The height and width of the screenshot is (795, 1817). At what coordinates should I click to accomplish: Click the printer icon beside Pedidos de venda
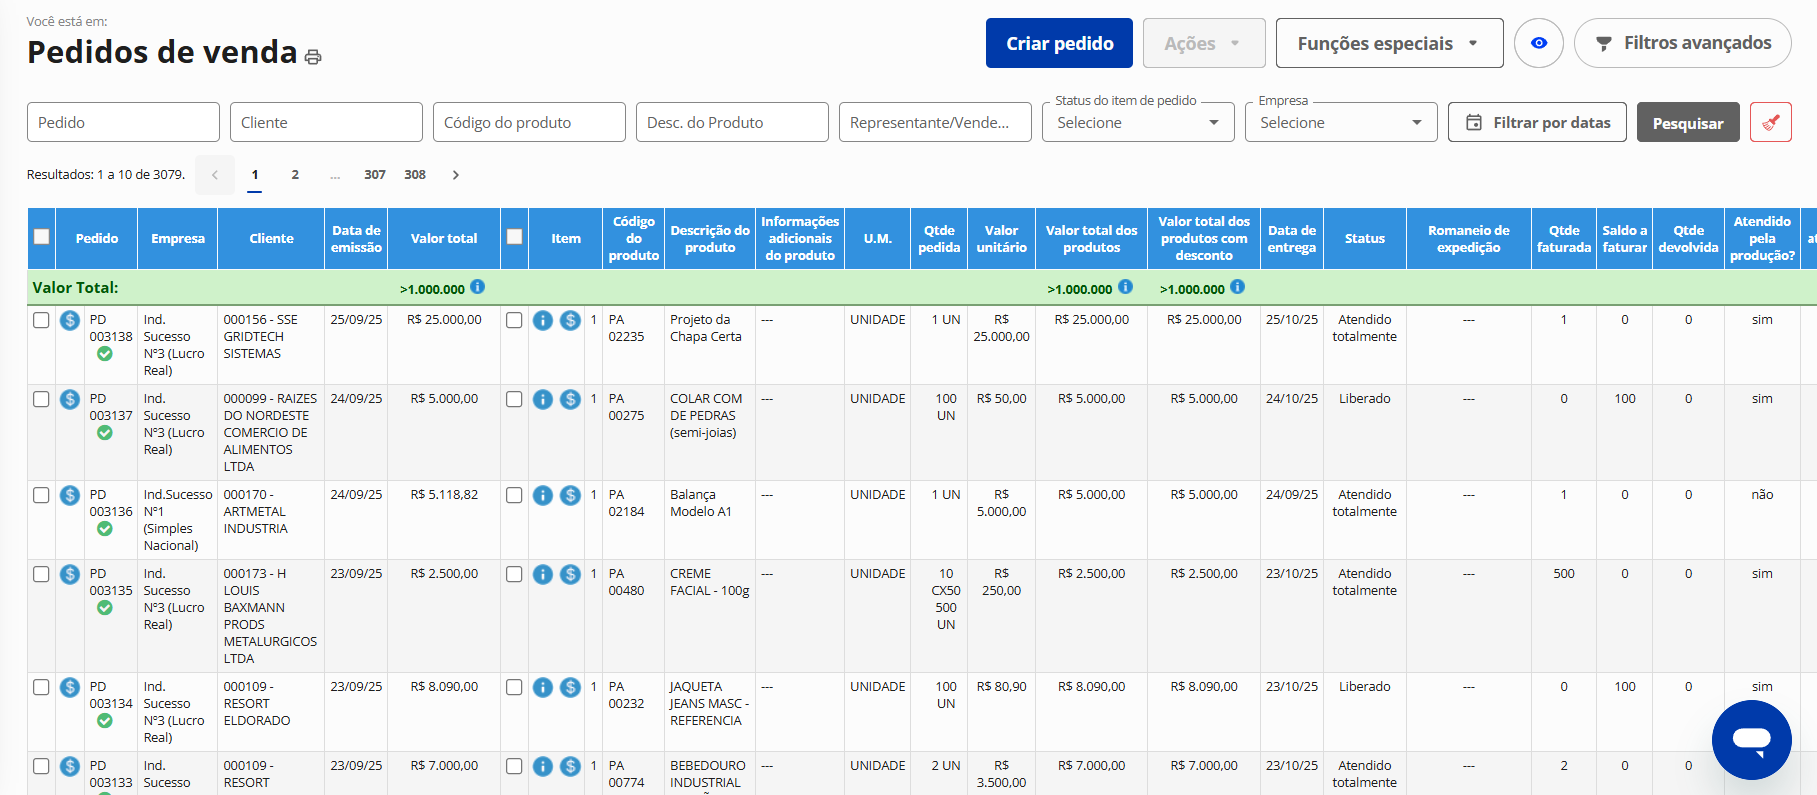pyautogui.click(x=313, y=57)
